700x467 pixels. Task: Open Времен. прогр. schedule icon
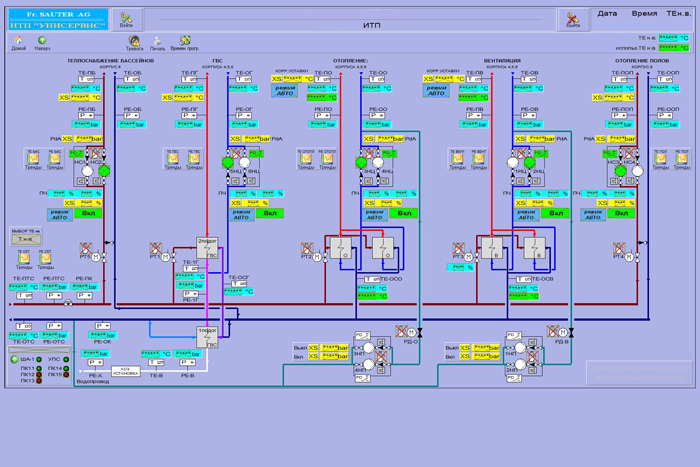click(184, 41)
